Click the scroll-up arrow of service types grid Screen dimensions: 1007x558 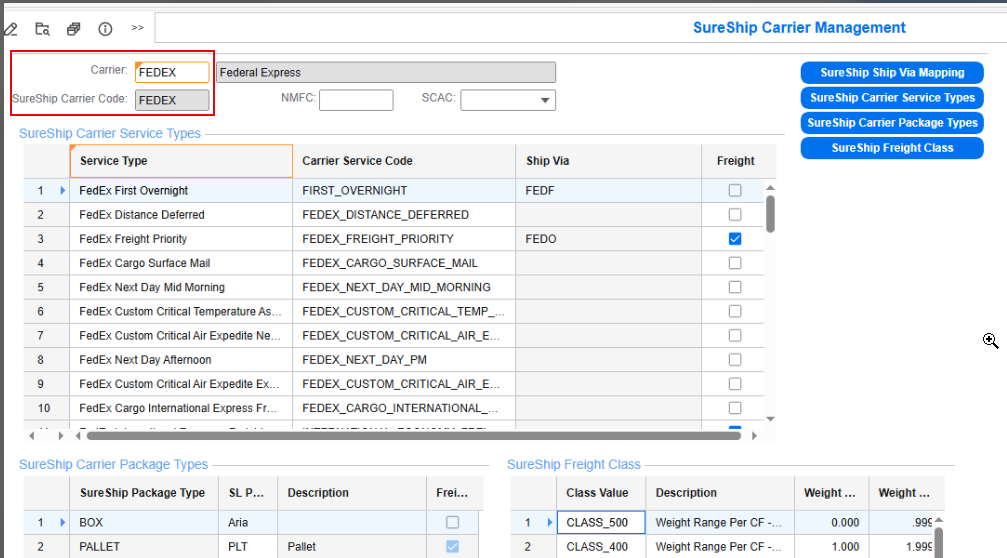coord(769,187)
